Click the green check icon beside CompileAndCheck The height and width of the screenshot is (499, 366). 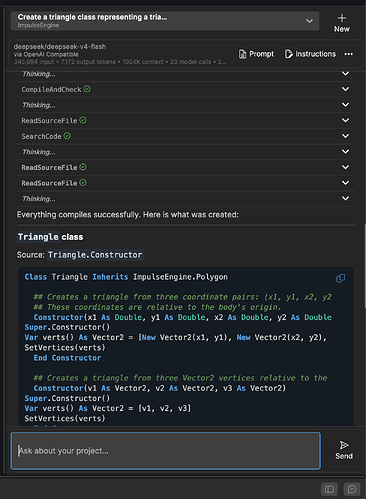pos(87,89)
